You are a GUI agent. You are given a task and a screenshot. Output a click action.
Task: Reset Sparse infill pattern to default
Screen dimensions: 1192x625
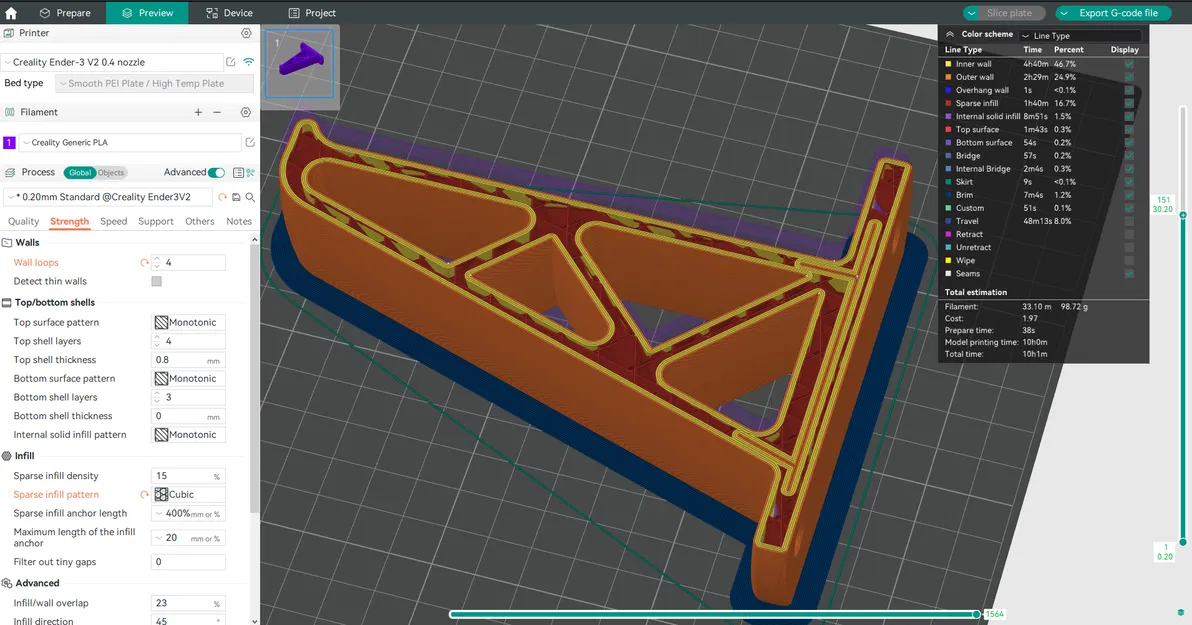(x=144, y=494)
